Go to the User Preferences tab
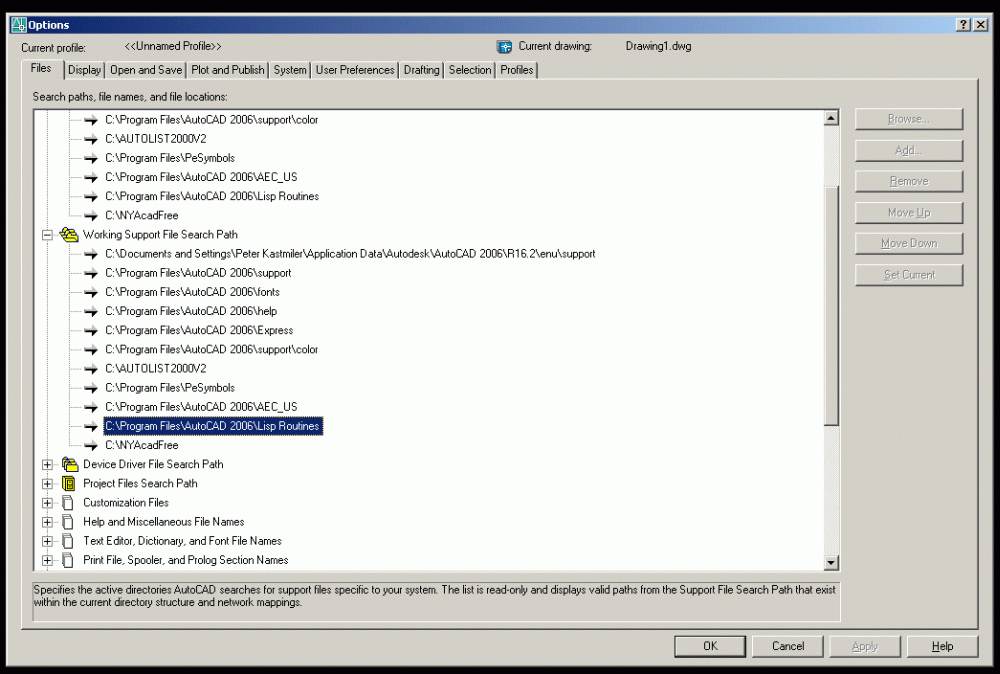The image size is (1000, 674). (355, 70)
